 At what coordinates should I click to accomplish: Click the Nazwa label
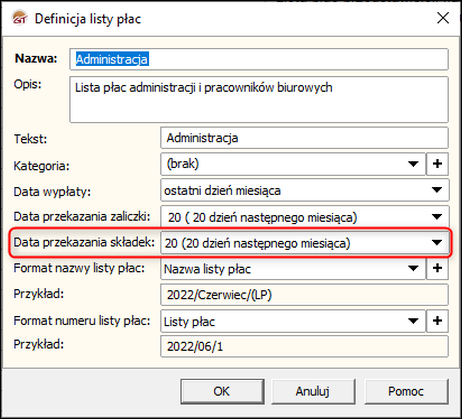pyautogui.click(x=36, y=58)
